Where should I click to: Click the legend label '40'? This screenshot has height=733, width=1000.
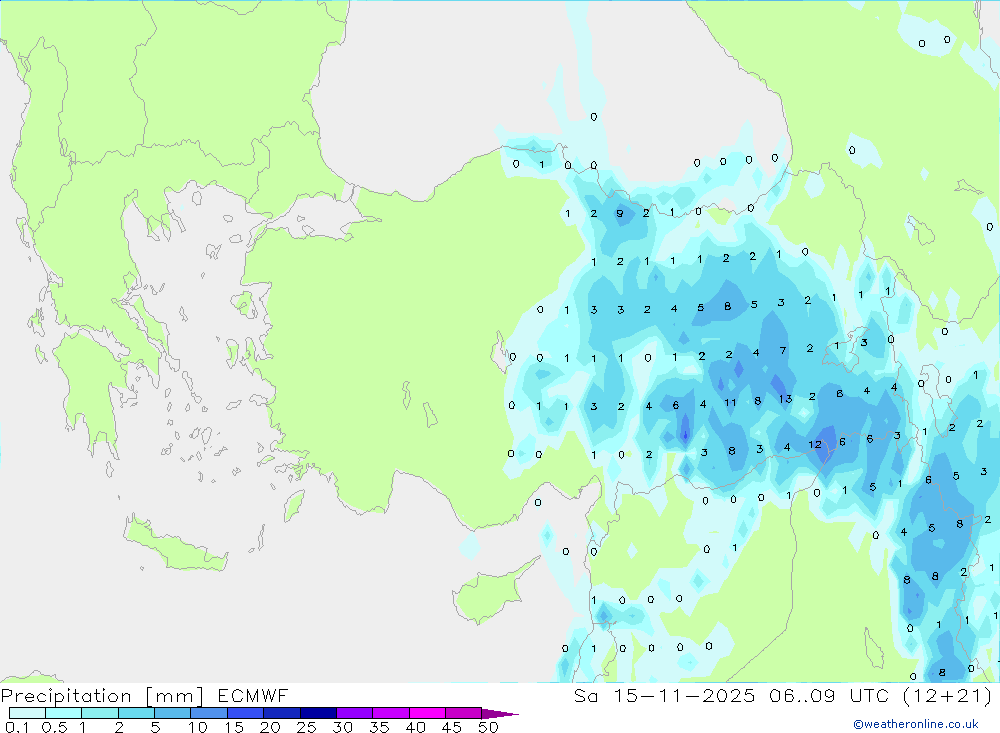pyautogui.click(x=415, y=727)
